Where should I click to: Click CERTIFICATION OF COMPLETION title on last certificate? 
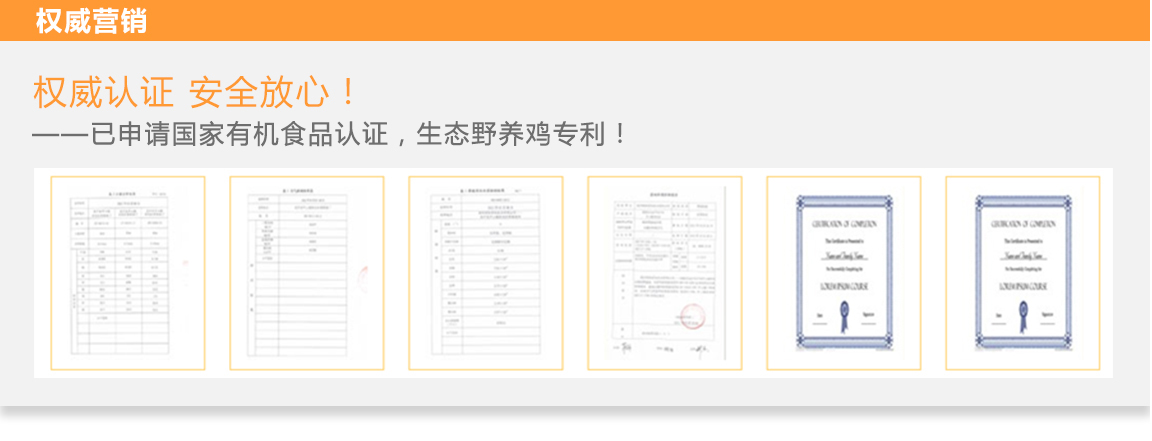coord(1023,224)
